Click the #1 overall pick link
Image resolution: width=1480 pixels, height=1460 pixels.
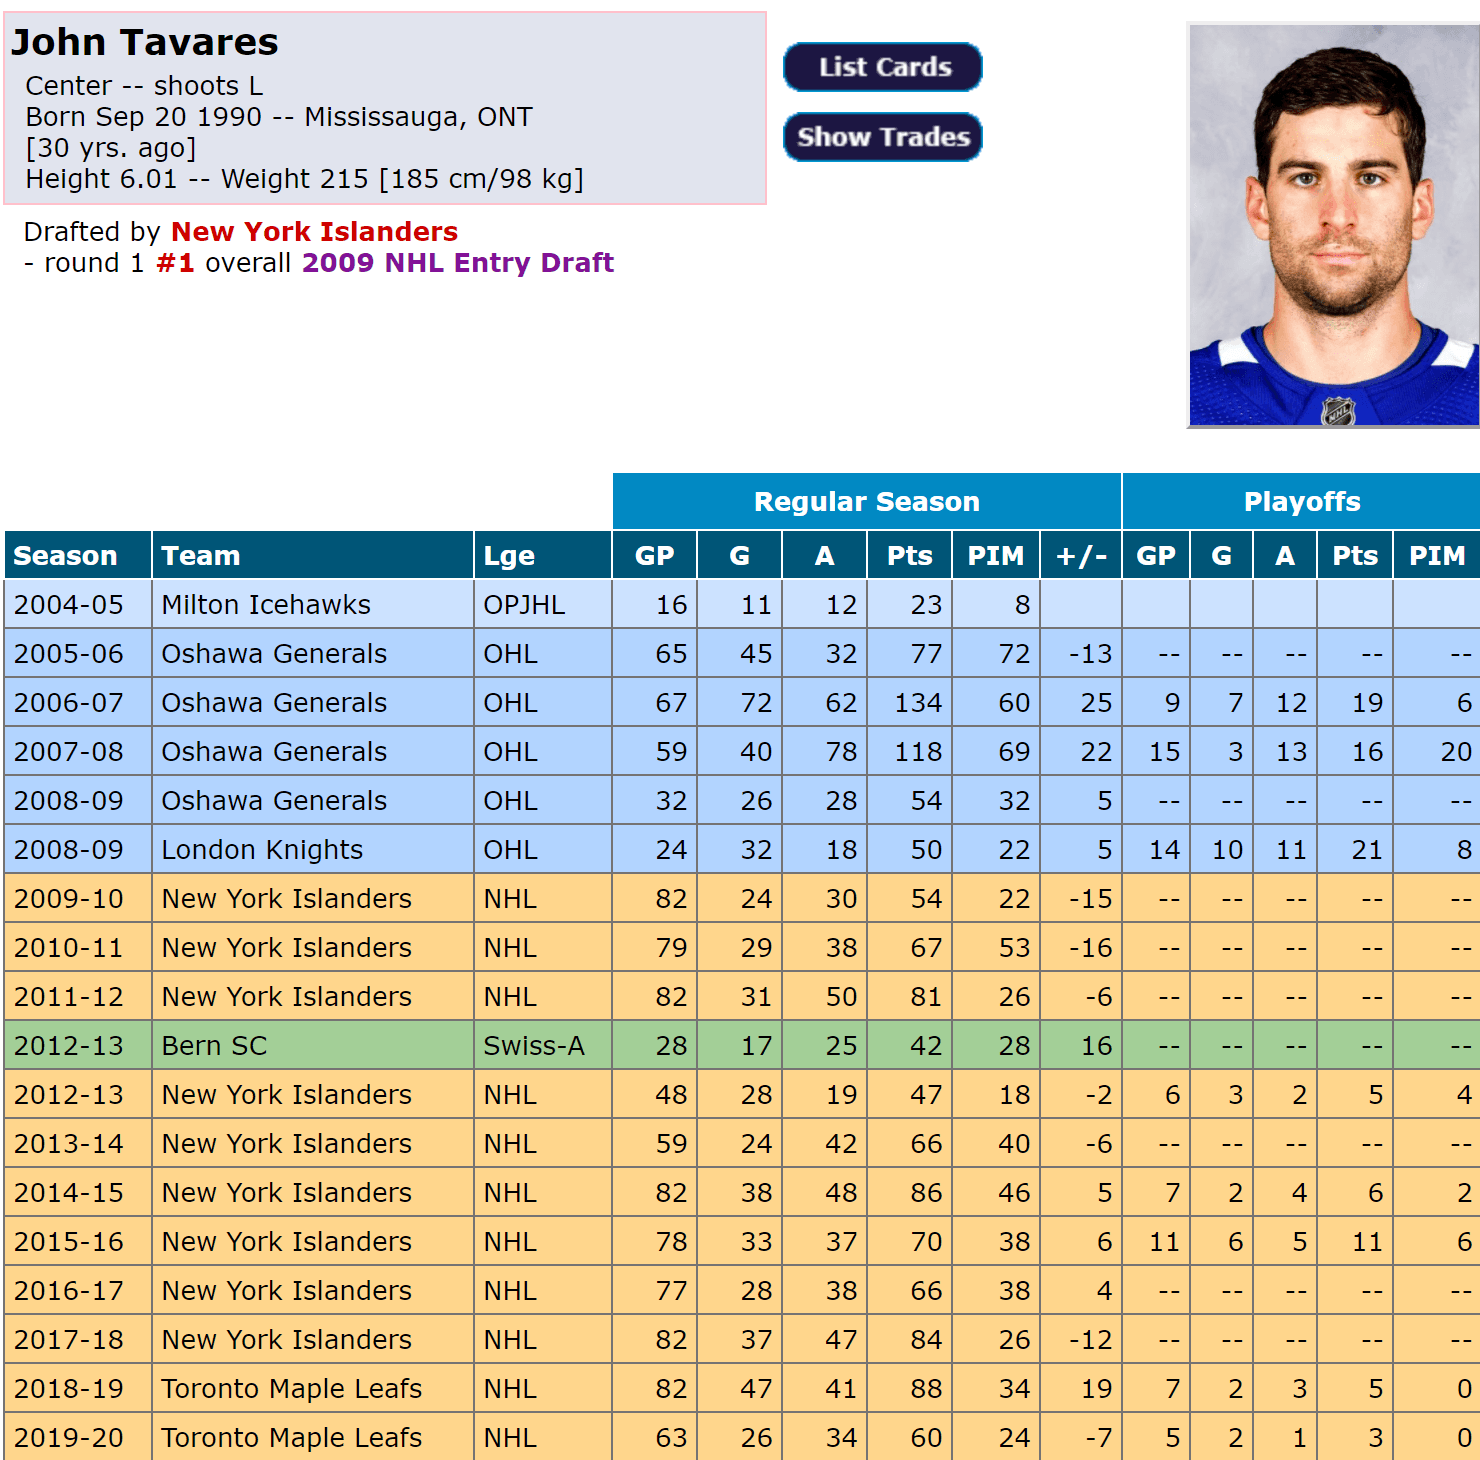tap(175, 263)
